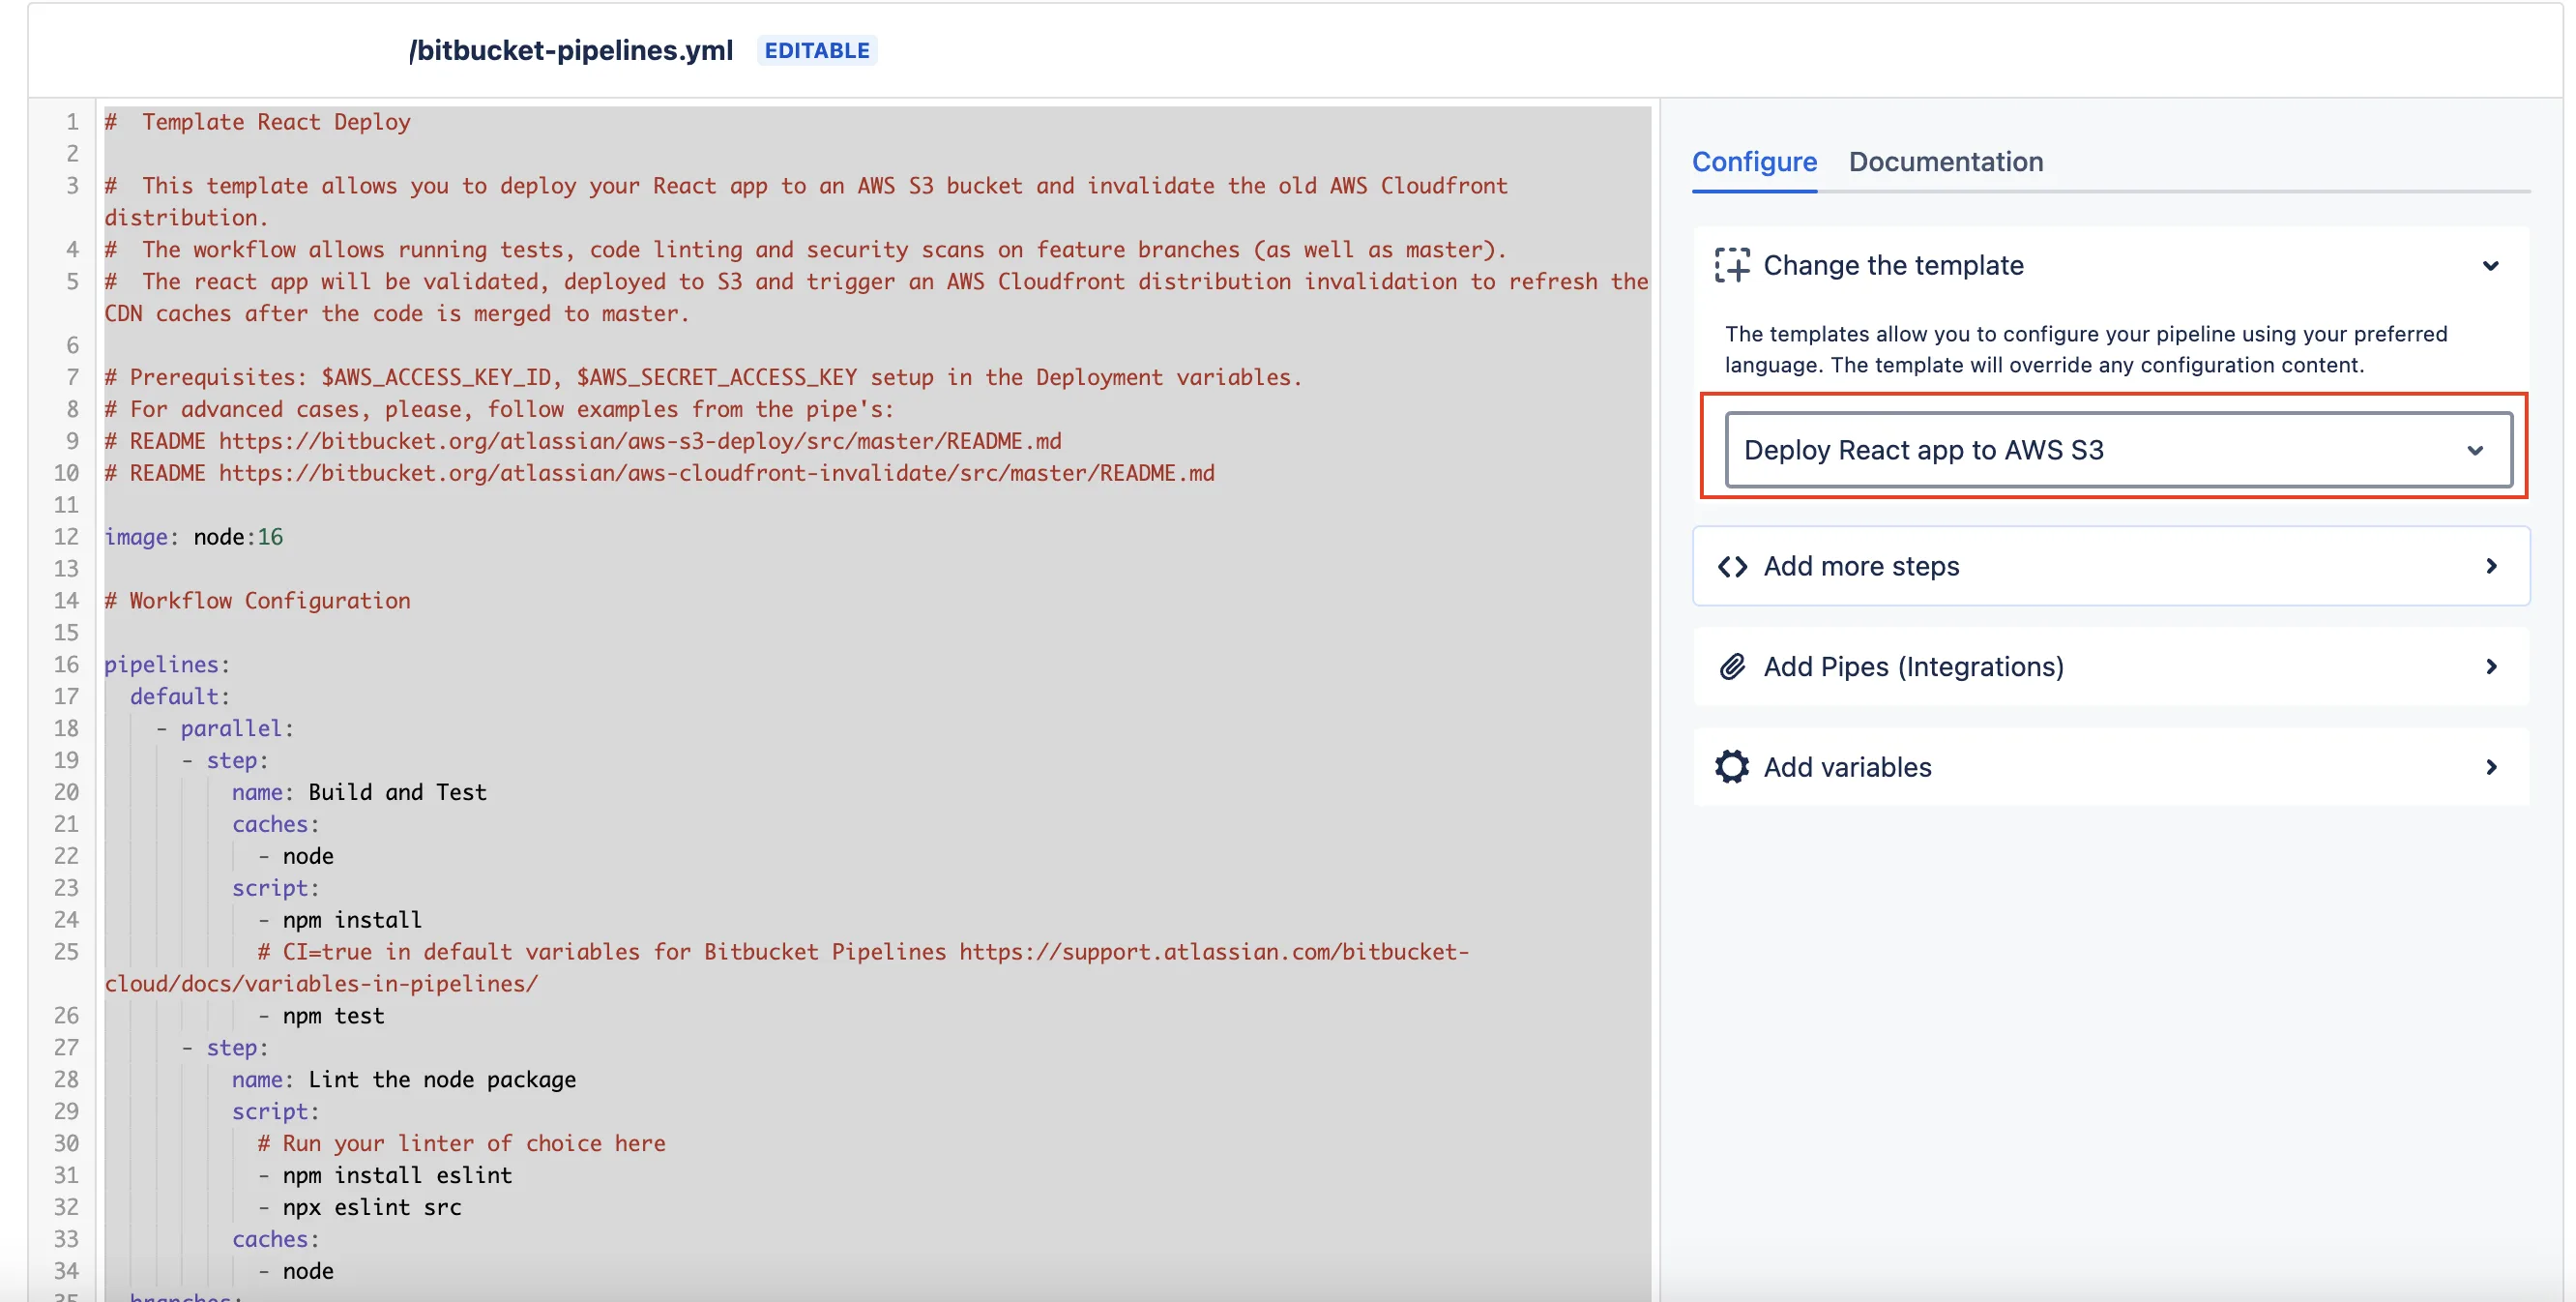Click the '- node' entry on line 34
Screen dimensions: 2576x1302
pos(296,1272)
